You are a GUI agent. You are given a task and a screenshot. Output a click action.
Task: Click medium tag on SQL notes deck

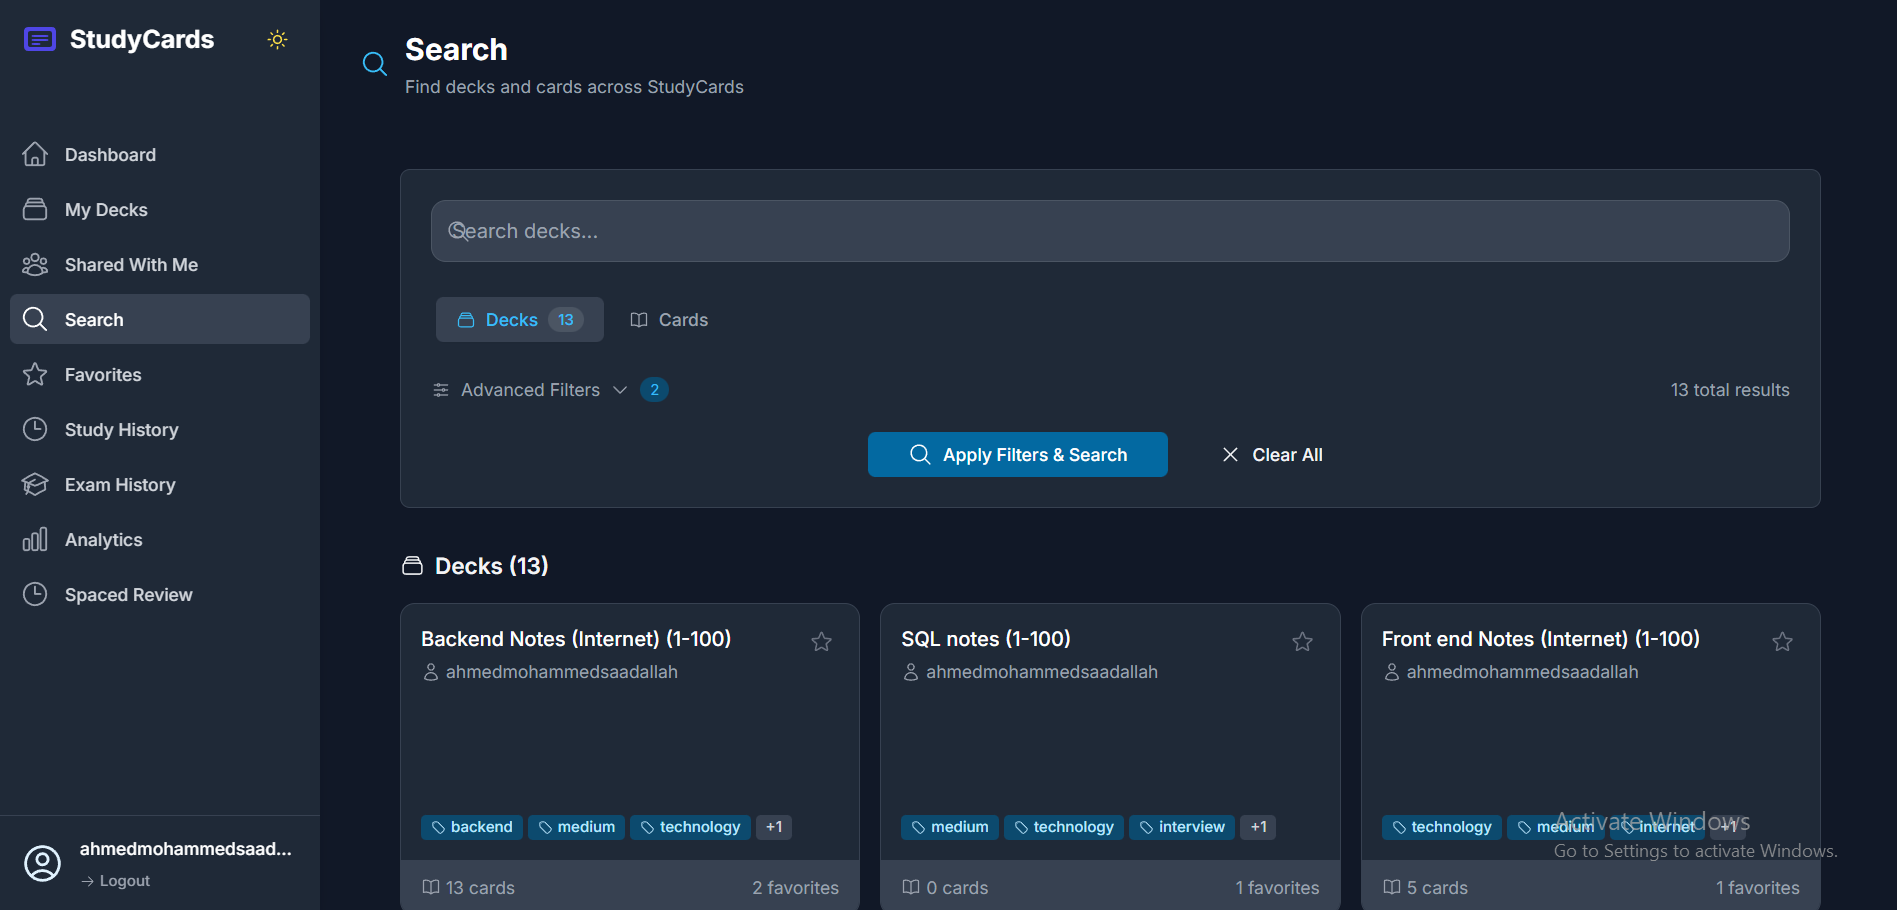coord(950,827)
